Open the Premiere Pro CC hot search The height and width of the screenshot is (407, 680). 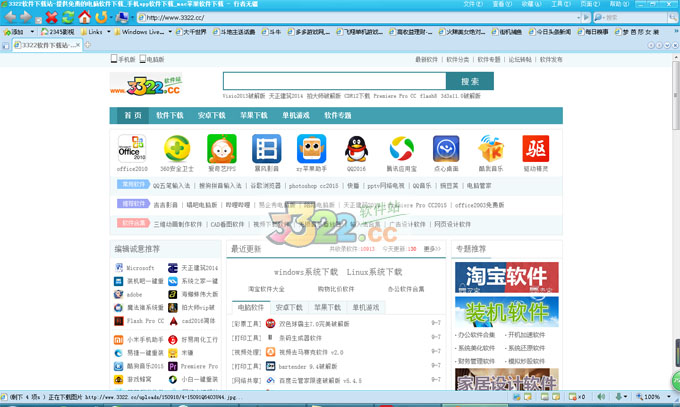pos(395,96)
